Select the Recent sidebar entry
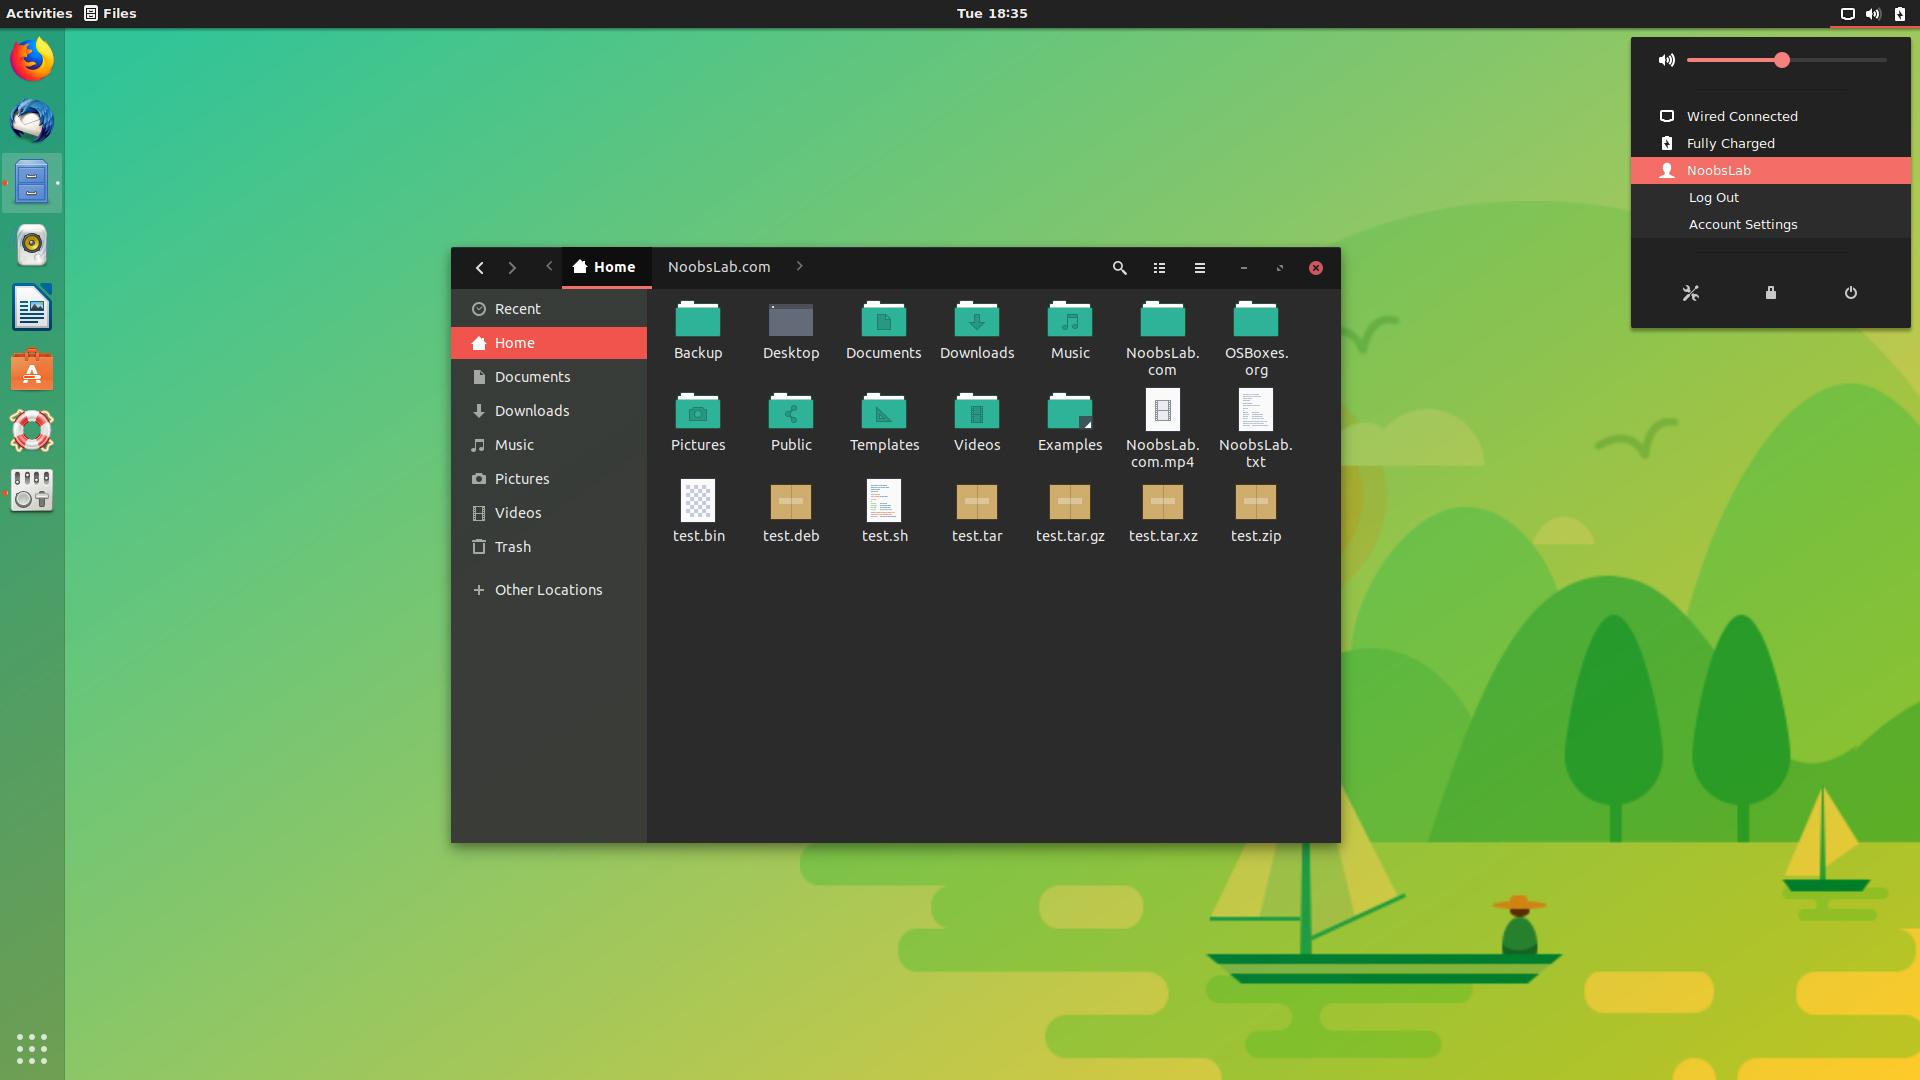Viewport: 1920px width, 1080px height. (x=518, y=308)
